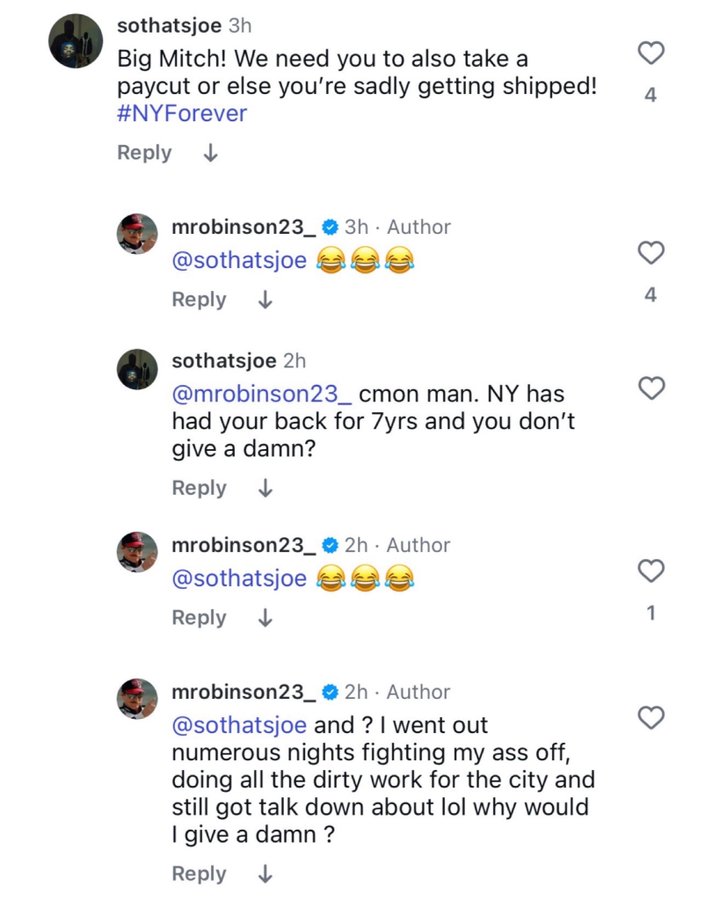Reply to the "cmon man" comment
This screenshot has width=727, height=900.
click(199, 488)
